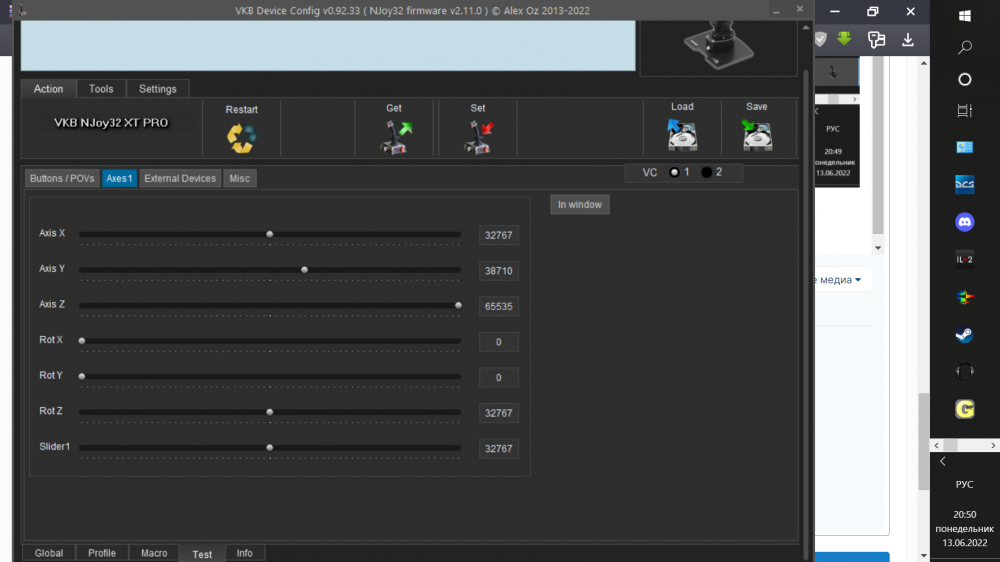Click the taskbar overflow right scroll arrow

993,445
